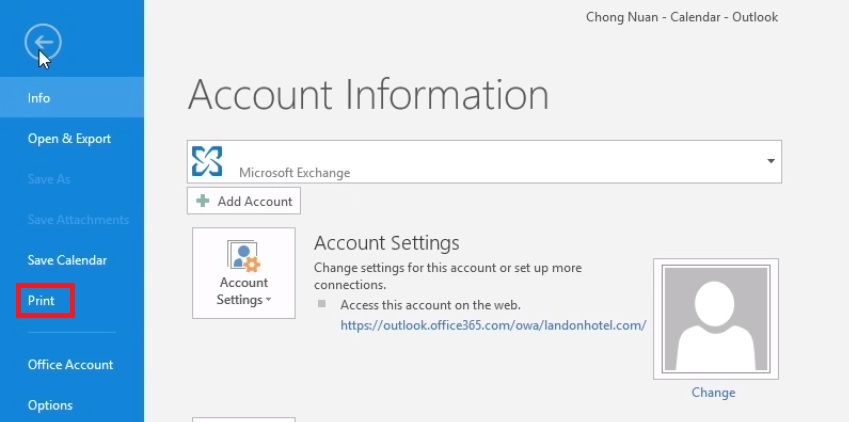Click the greyed Save As item

tap(49, 179)
